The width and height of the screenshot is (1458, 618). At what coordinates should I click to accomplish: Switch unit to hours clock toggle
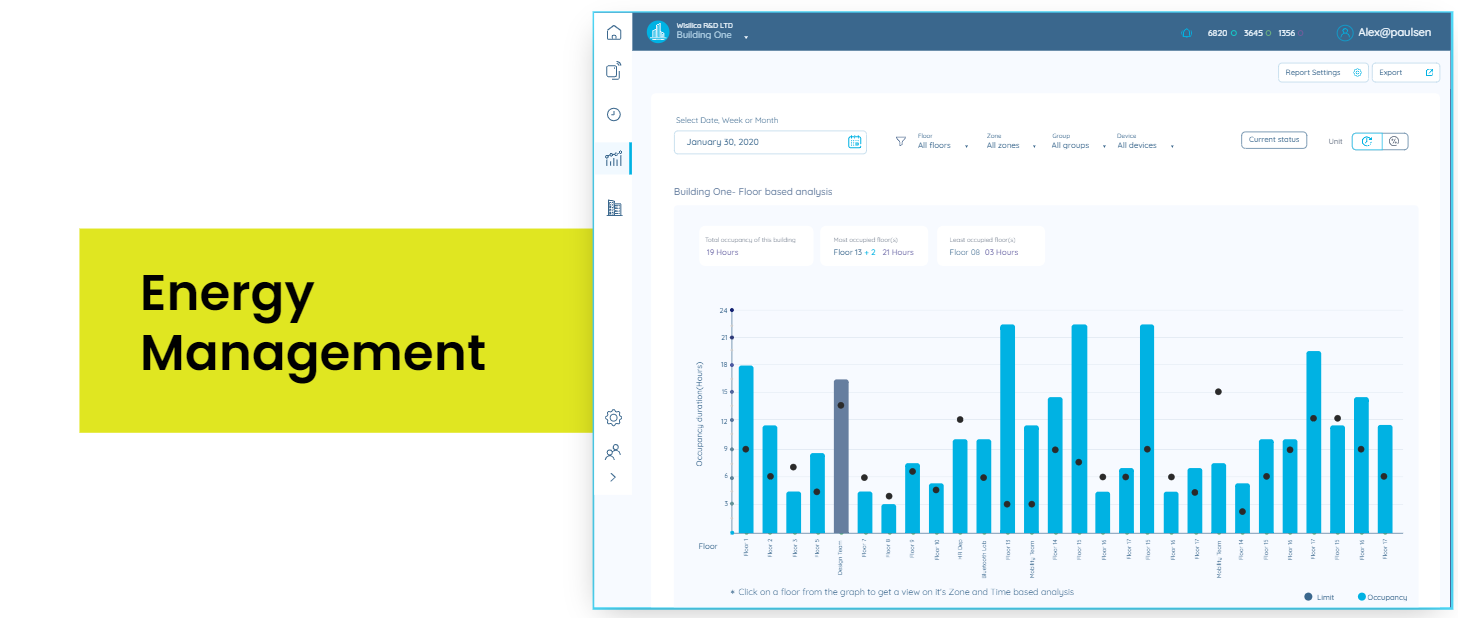tap(1367, 142)
